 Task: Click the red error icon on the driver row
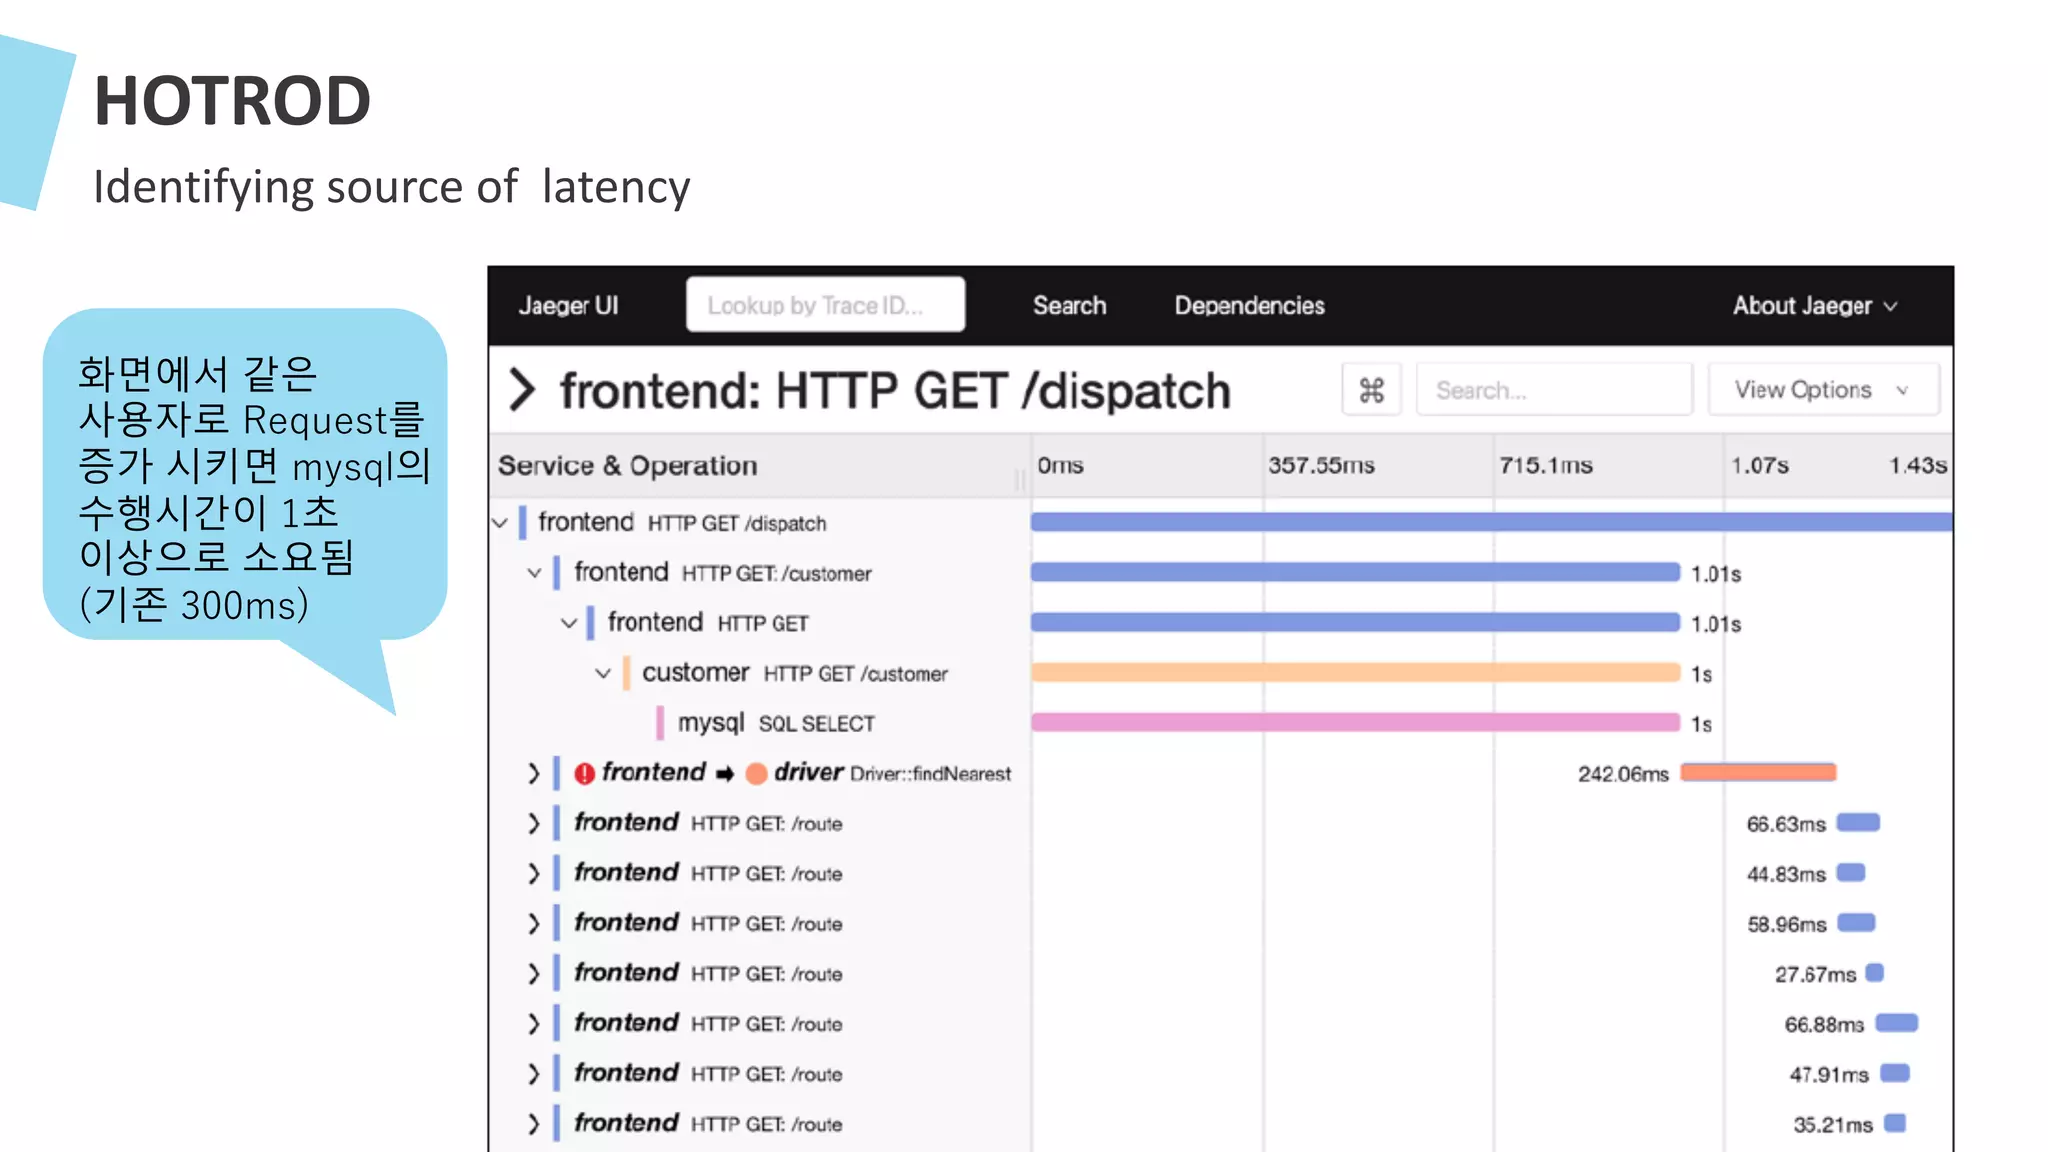coord(585,773)
